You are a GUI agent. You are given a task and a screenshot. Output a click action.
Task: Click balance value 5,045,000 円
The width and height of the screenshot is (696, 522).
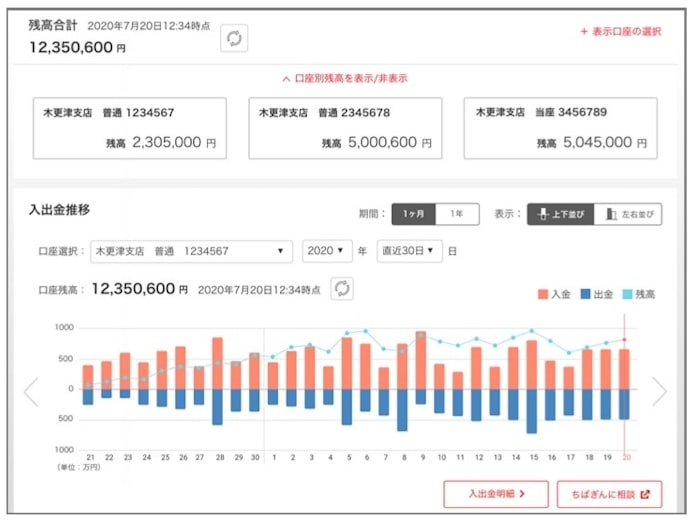tap(605, 142)
